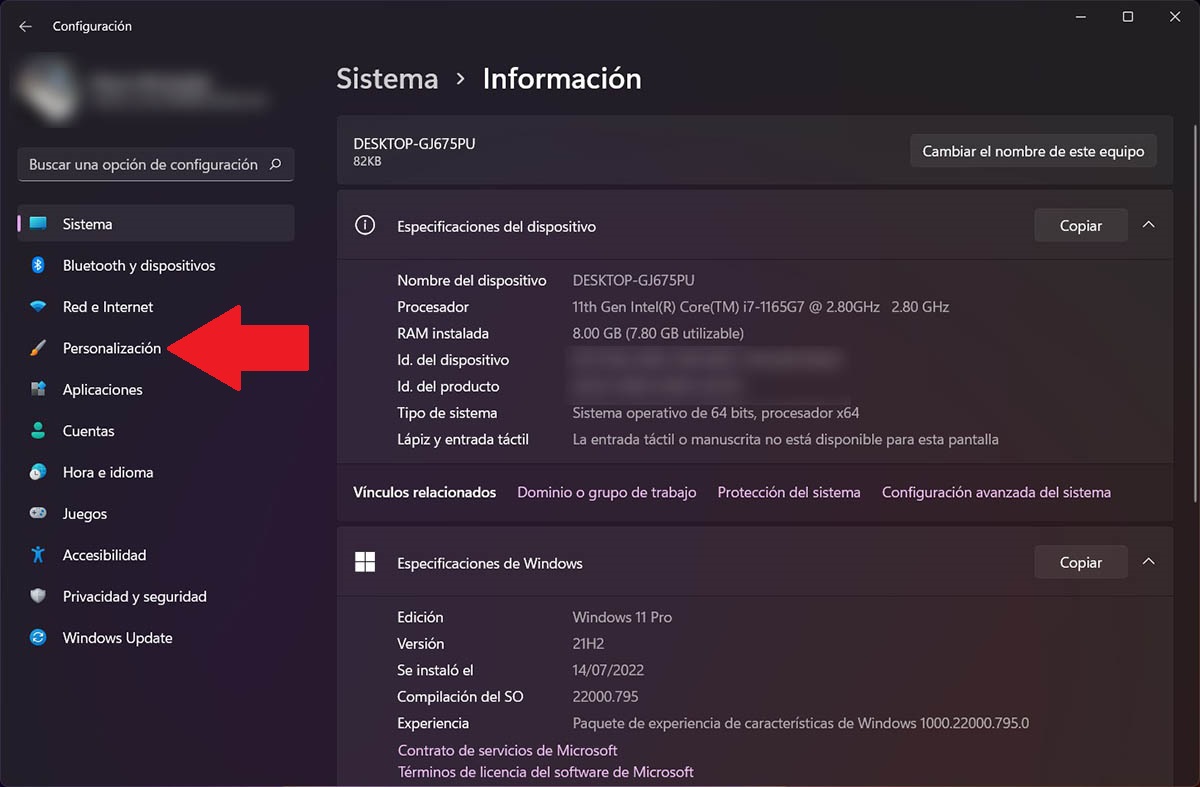Click the Windows Update sync icon
This screenshot has width=1200, height=787.
pyautogui.click(x=38, y=638)
